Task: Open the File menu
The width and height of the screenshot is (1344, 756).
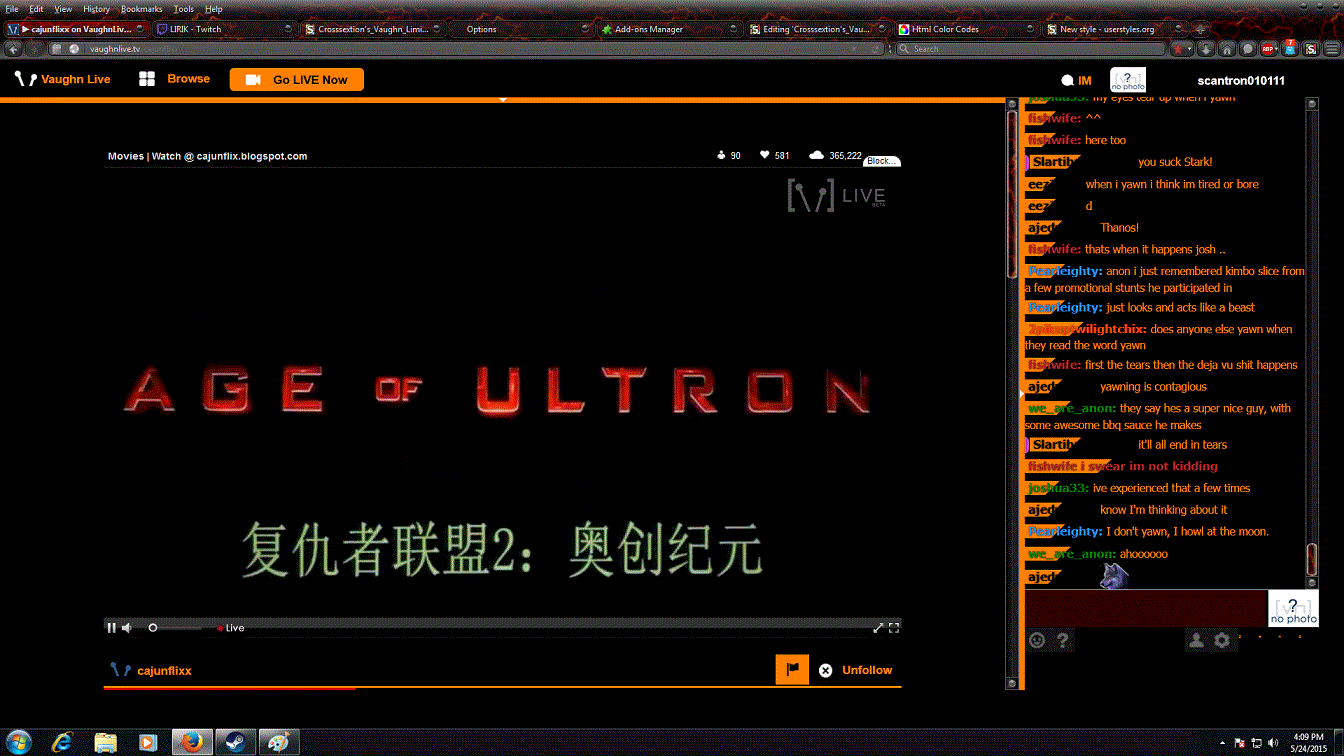Action: click(x=12, y=9)
